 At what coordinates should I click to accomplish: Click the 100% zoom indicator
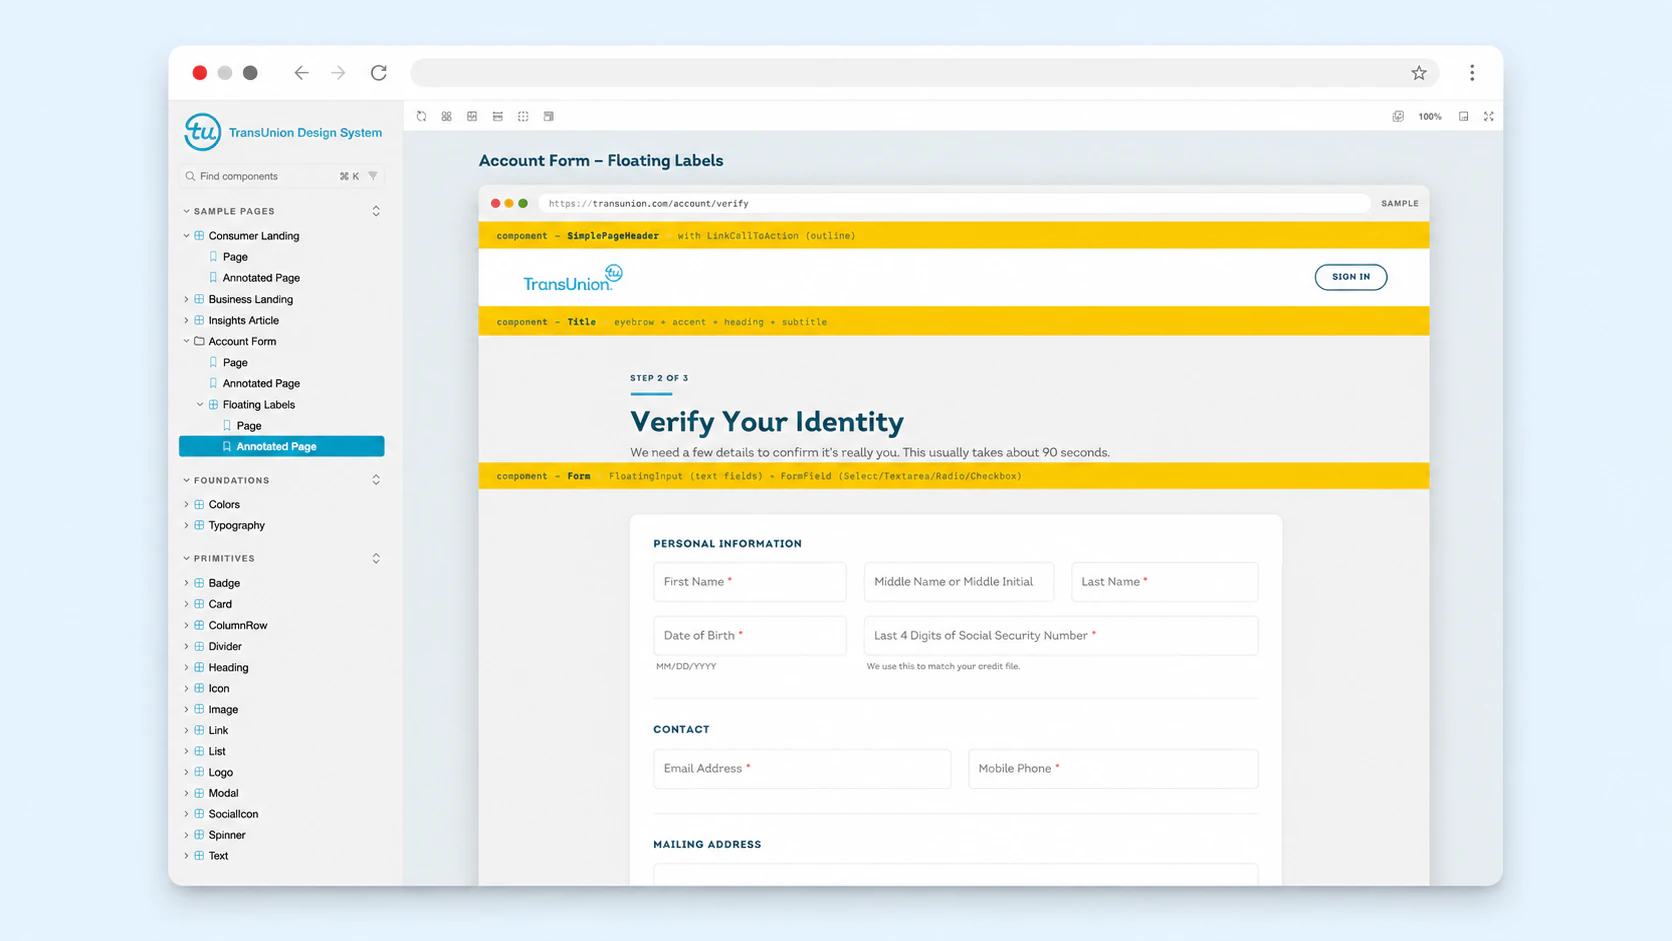point(1430,117)
